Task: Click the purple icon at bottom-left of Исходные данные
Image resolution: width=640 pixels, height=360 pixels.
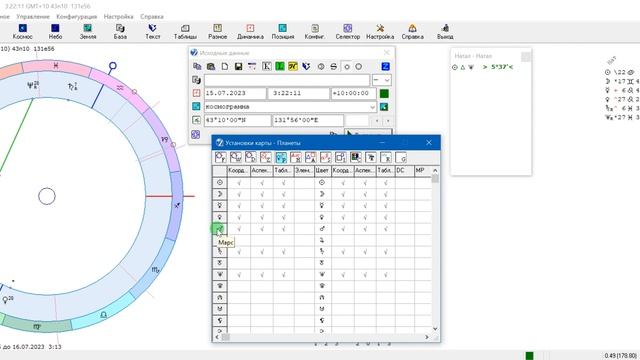Action: (196, 135)
